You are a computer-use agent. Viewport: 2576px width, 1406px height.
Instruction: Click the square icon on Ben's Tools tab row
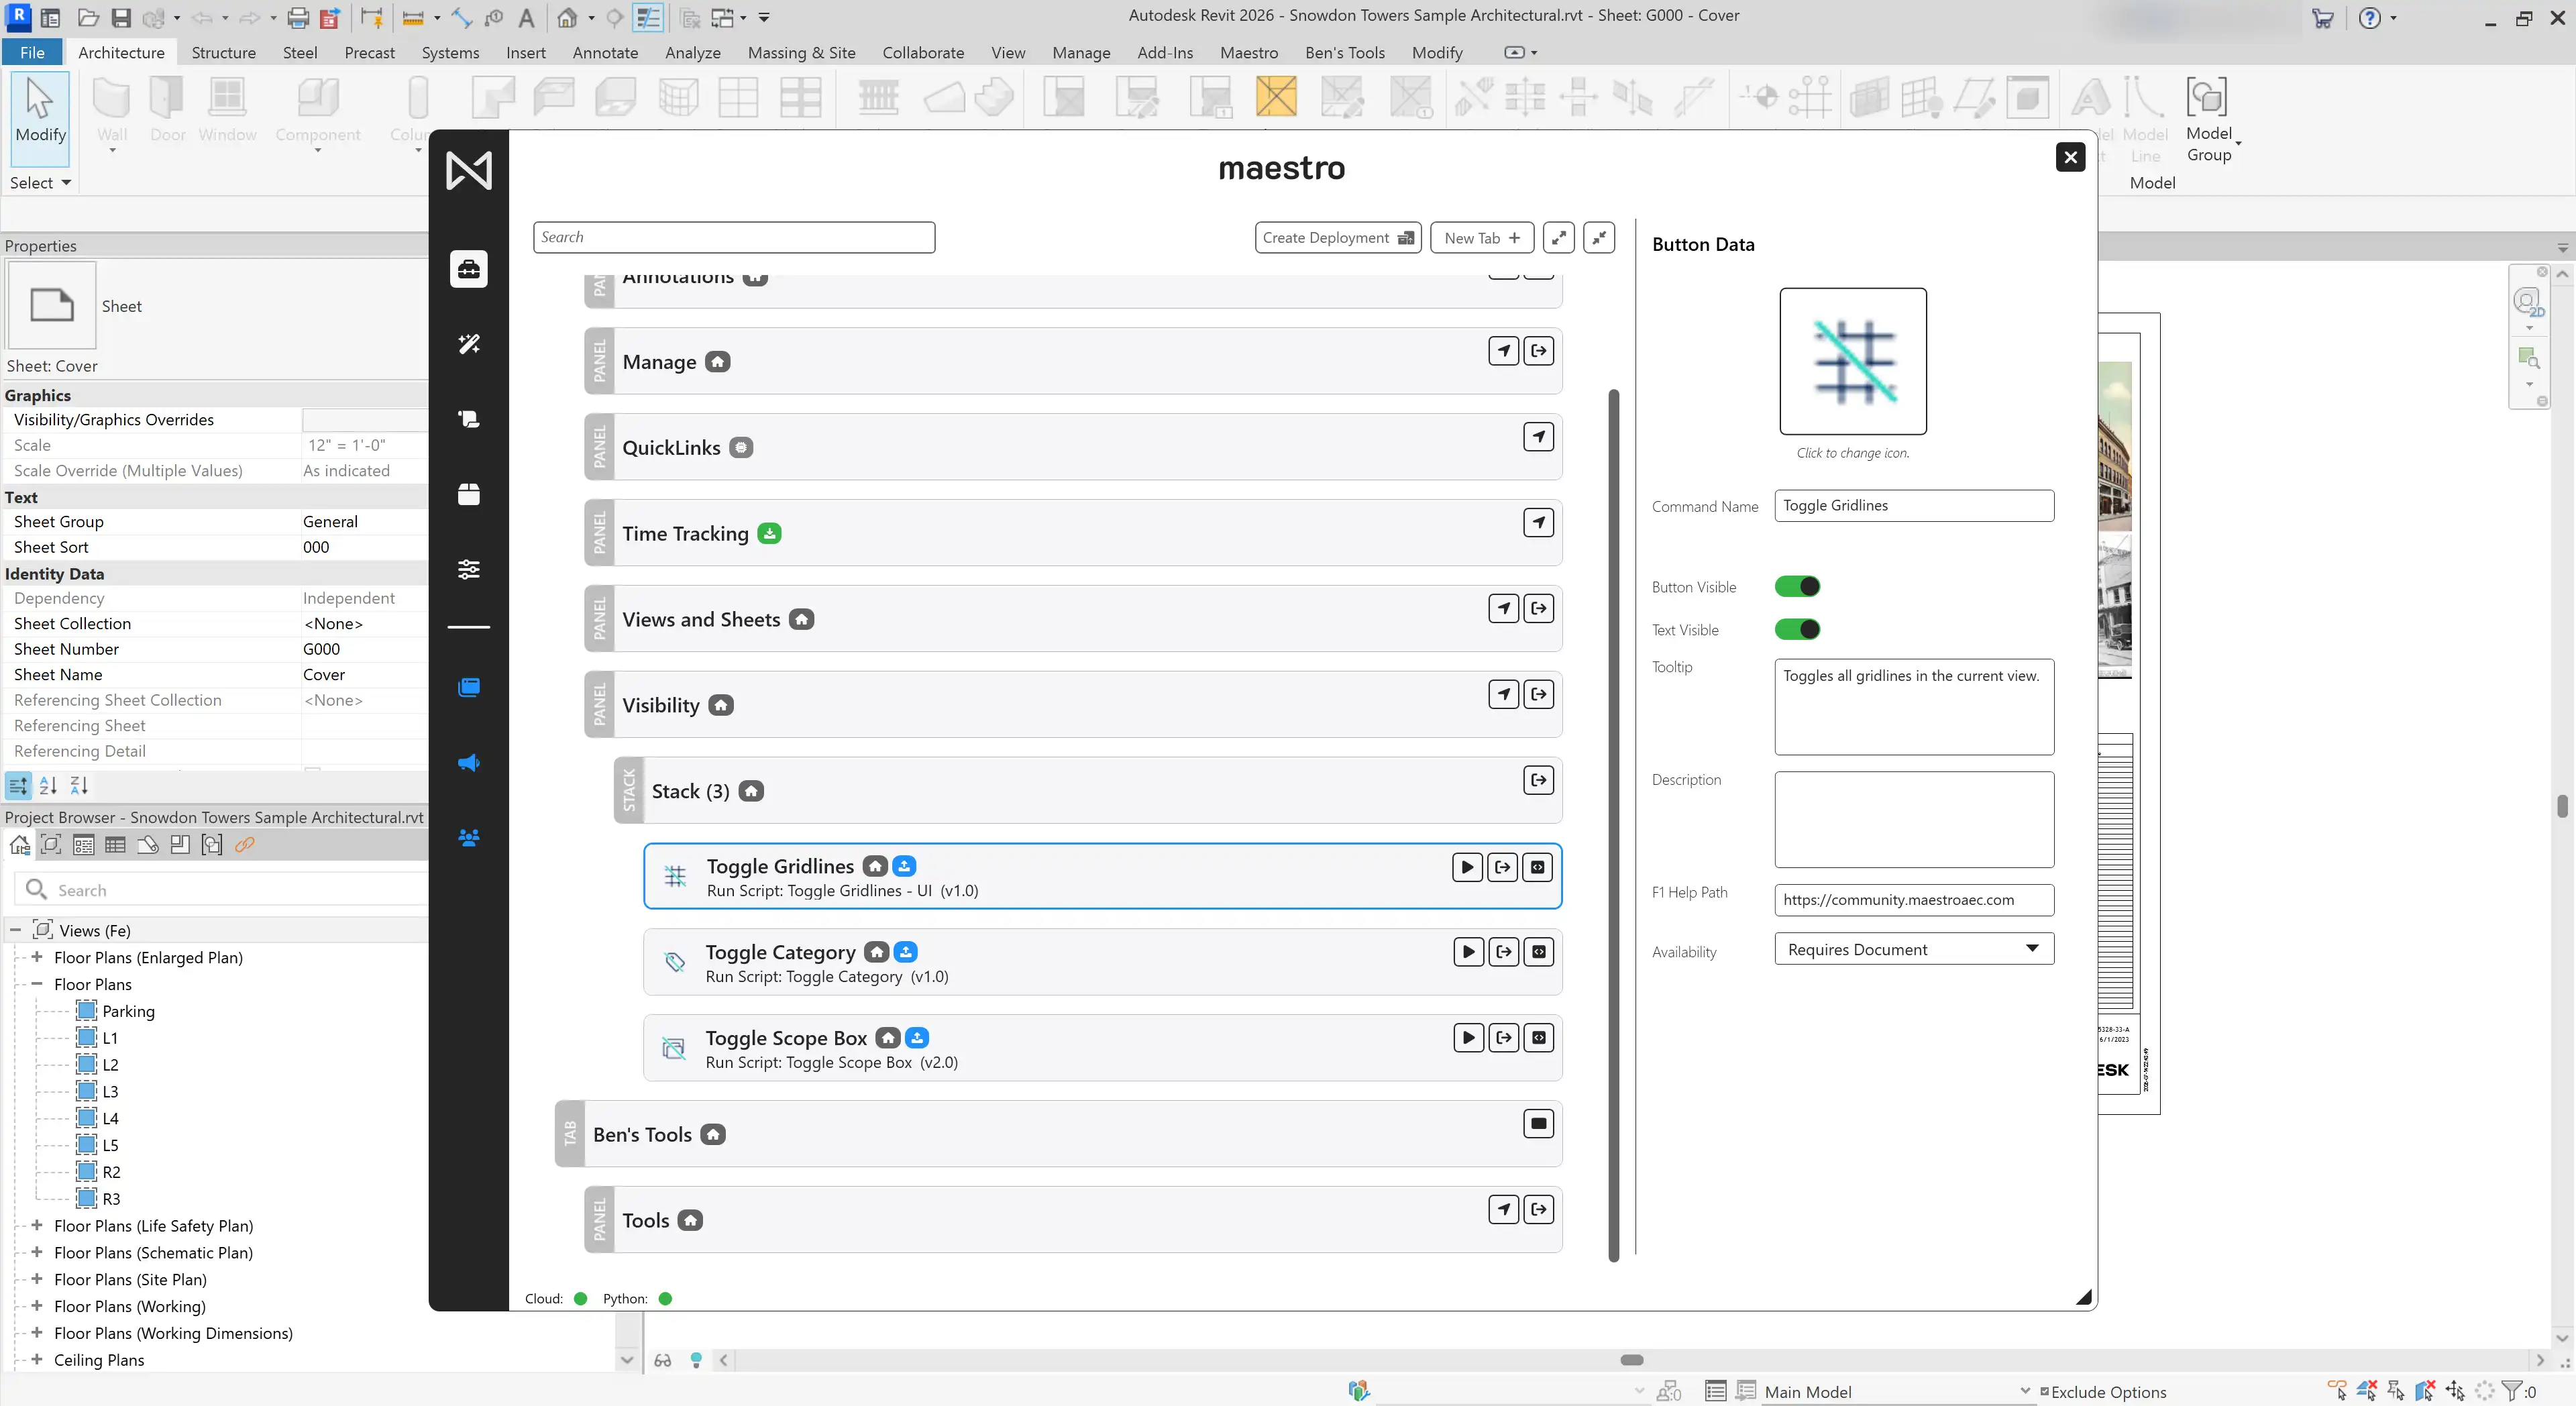1539,1124
